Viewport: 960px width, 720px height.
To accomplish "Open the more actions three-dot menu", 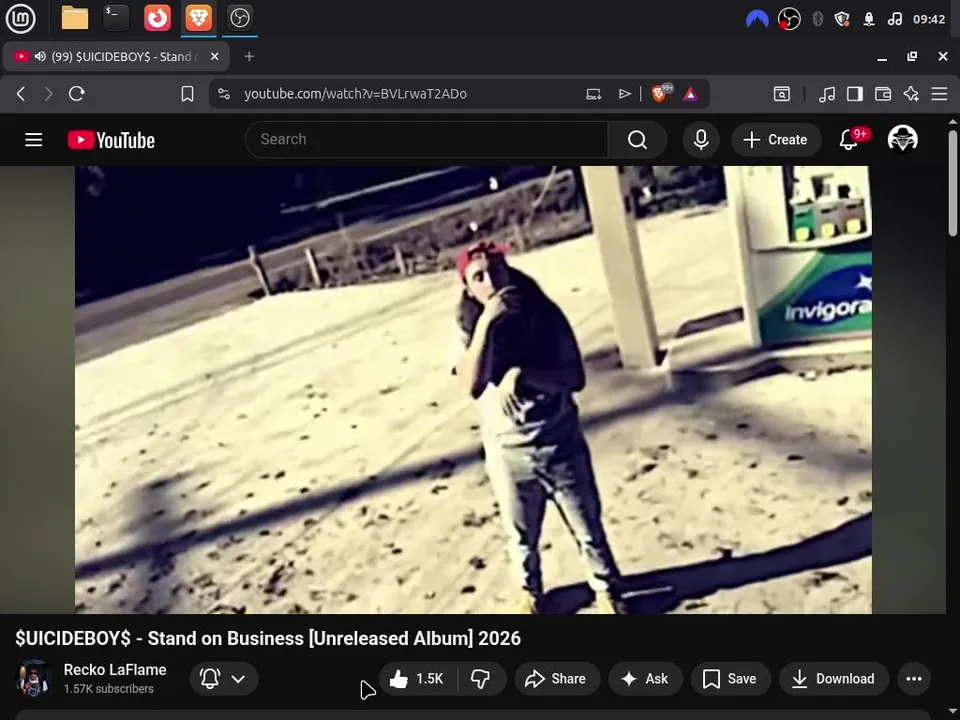I will coord(914,678).
